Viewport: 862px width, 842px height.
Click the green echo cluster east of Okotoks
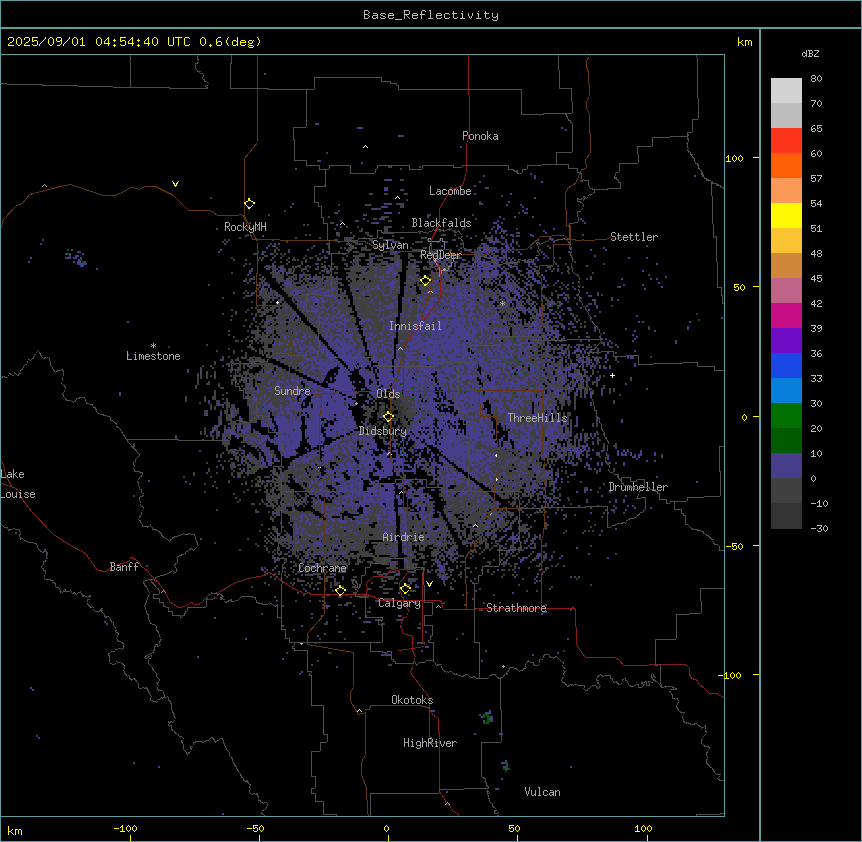pyautogui.click(x=487, y=717)
